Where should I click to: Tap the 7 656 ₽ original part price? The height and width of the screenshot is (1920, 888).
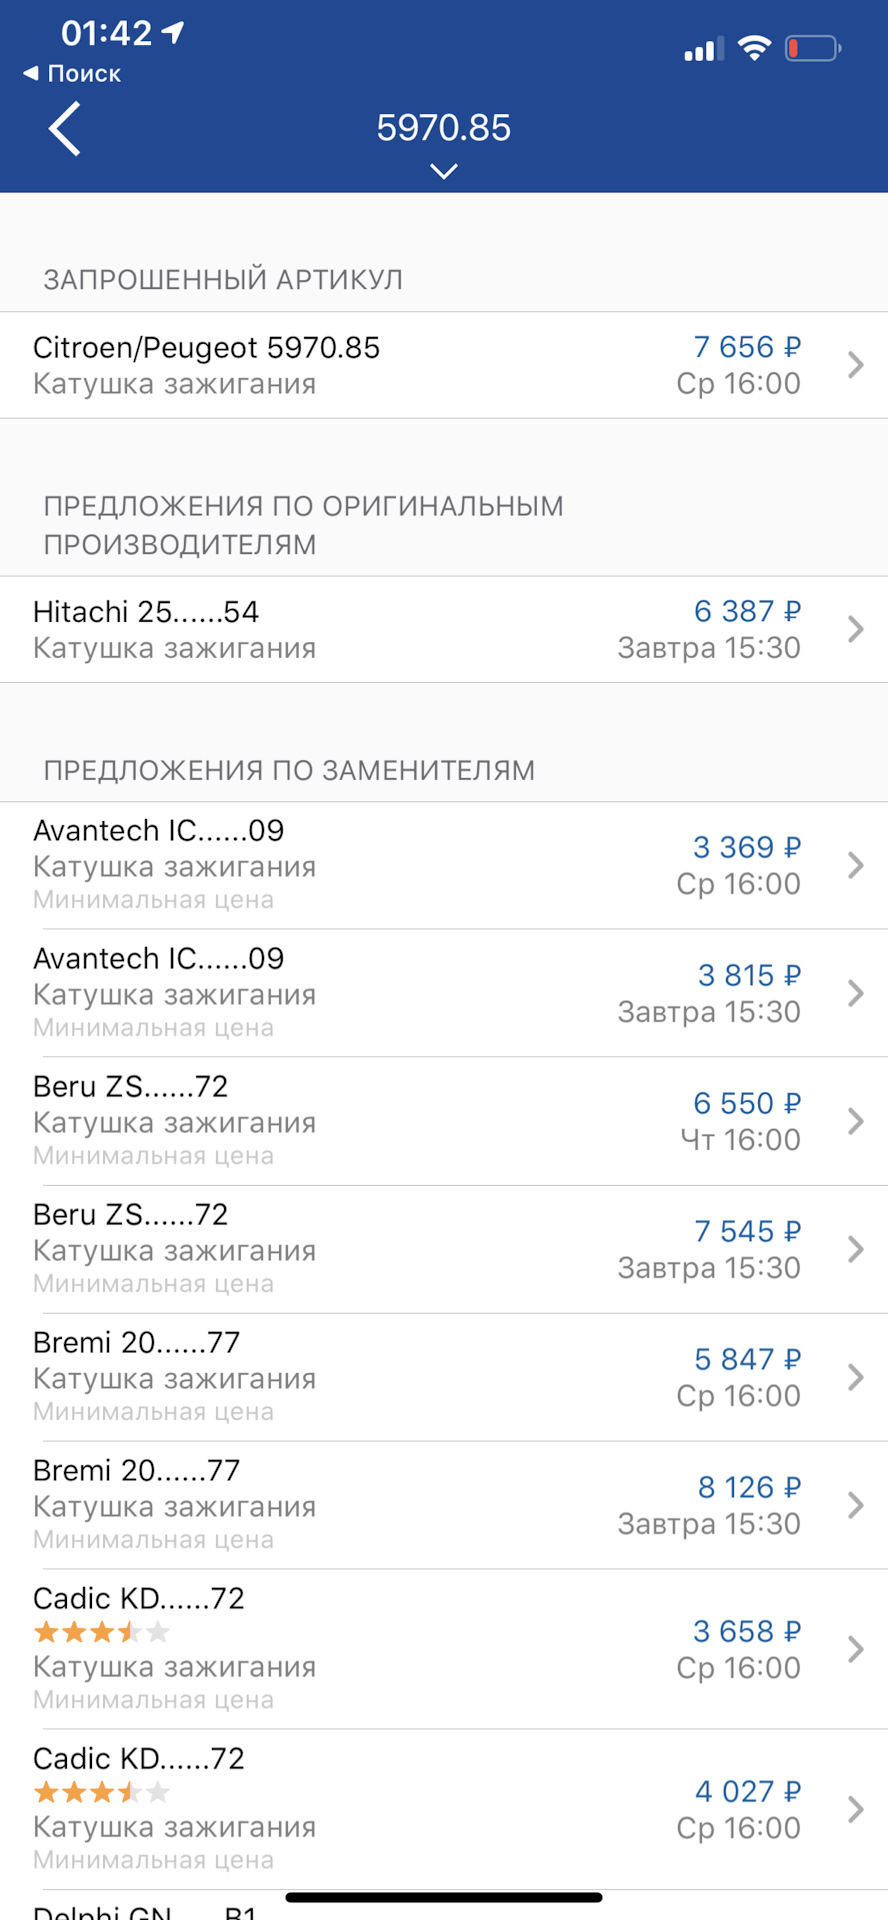[746, 347]
